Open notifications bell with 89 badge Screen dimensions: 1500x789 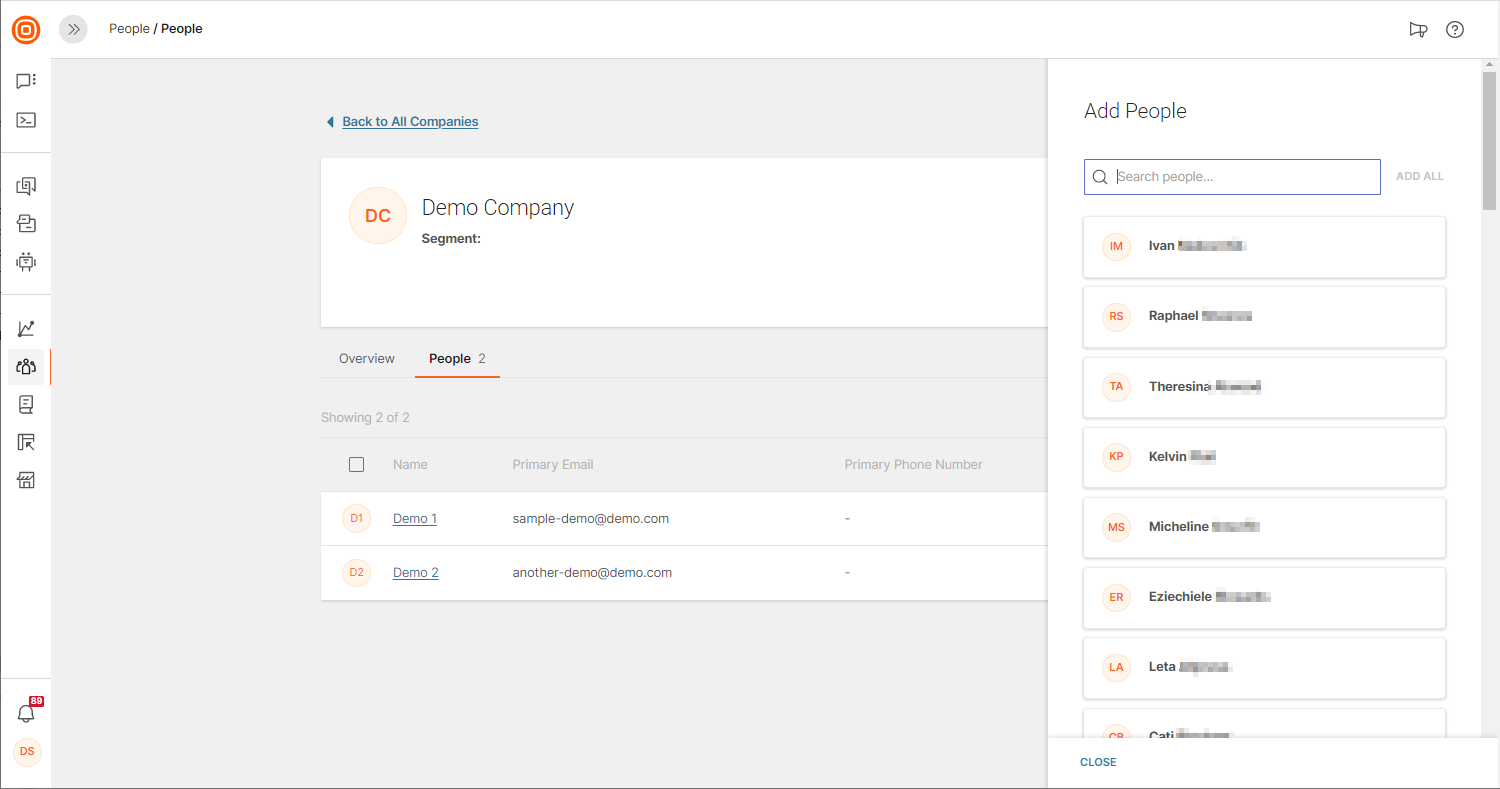(x=26, y=713)
